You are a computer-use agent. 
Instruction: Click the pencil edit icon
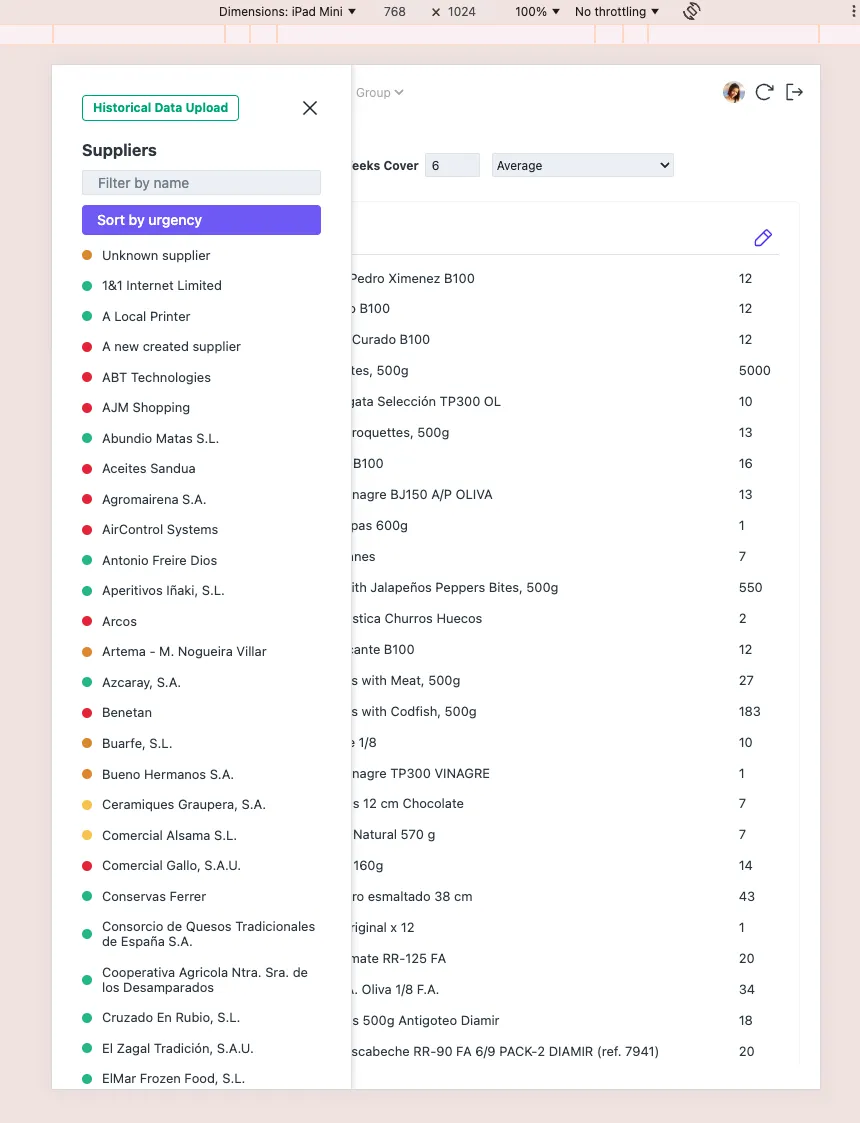click(763, 237)
